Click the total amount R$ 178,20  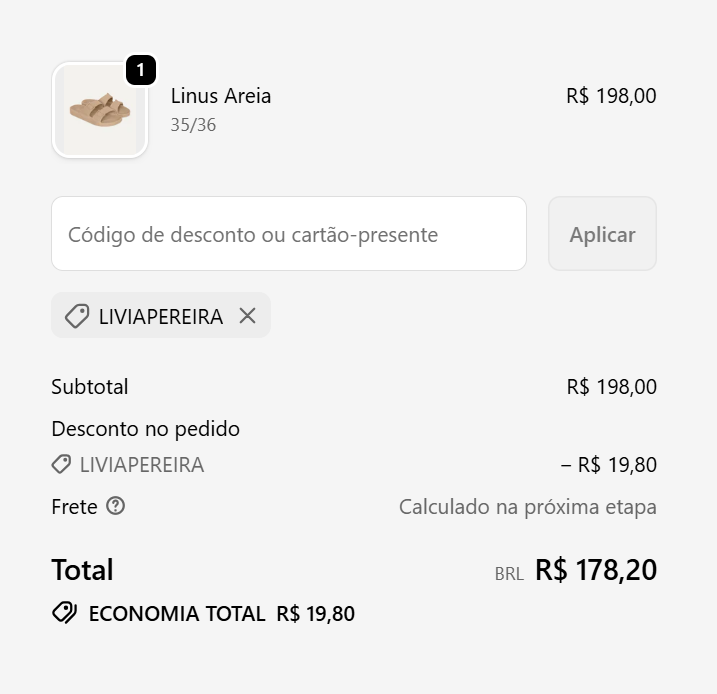(596, 570)
